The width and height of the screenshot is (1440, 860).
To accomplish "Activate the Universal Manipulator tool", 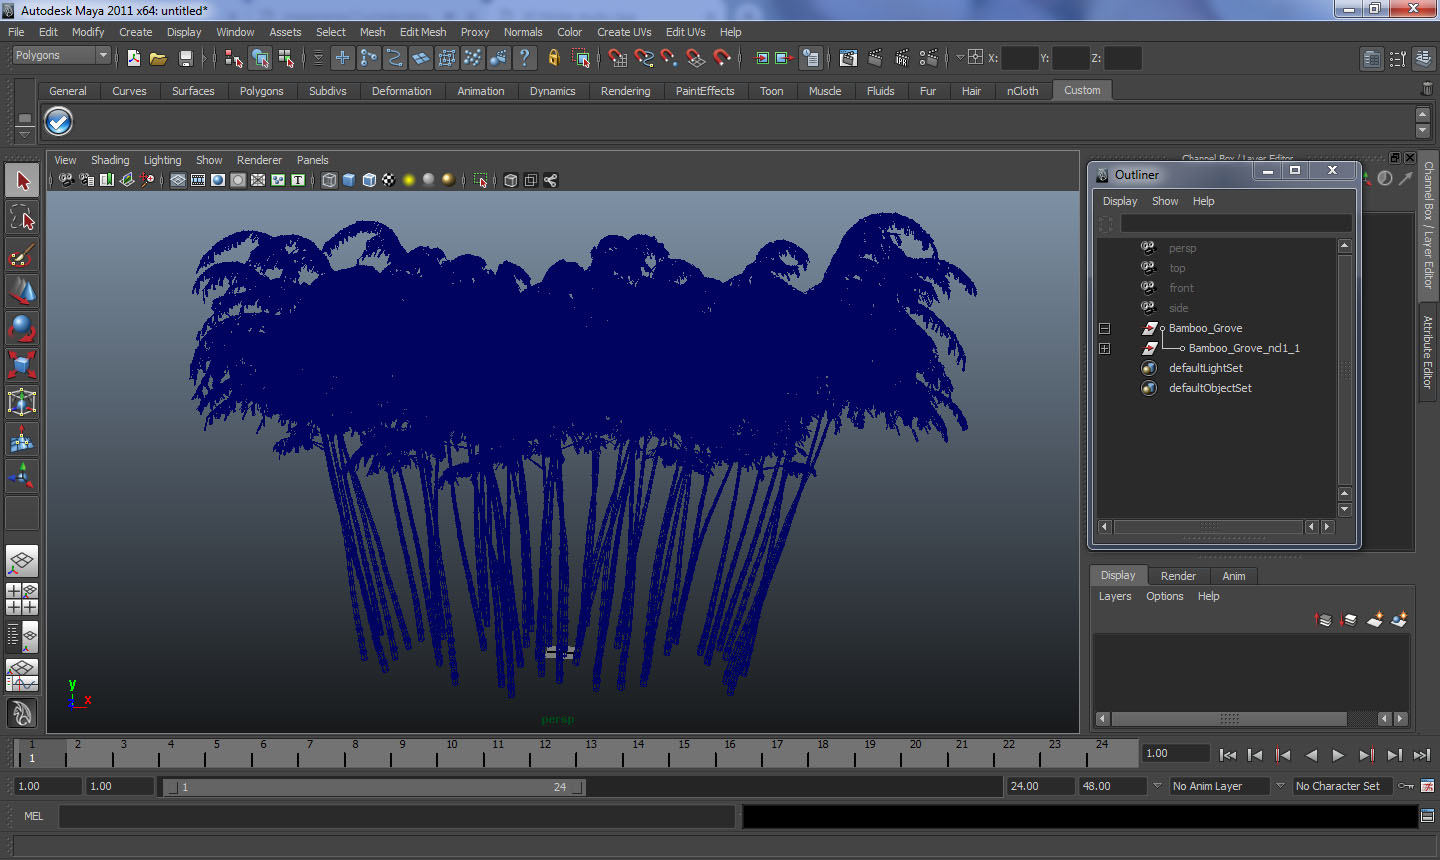I will coord(22,402).
